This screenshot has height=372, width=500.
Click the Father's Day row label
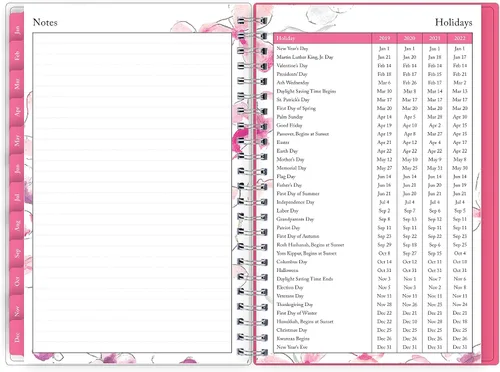289,185
